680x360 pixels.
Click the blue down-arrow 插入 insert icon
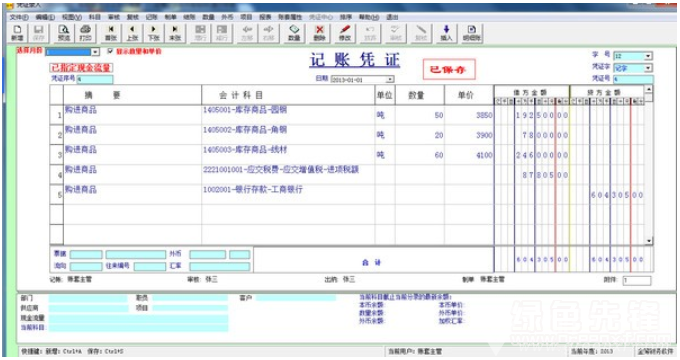(446, 33)
